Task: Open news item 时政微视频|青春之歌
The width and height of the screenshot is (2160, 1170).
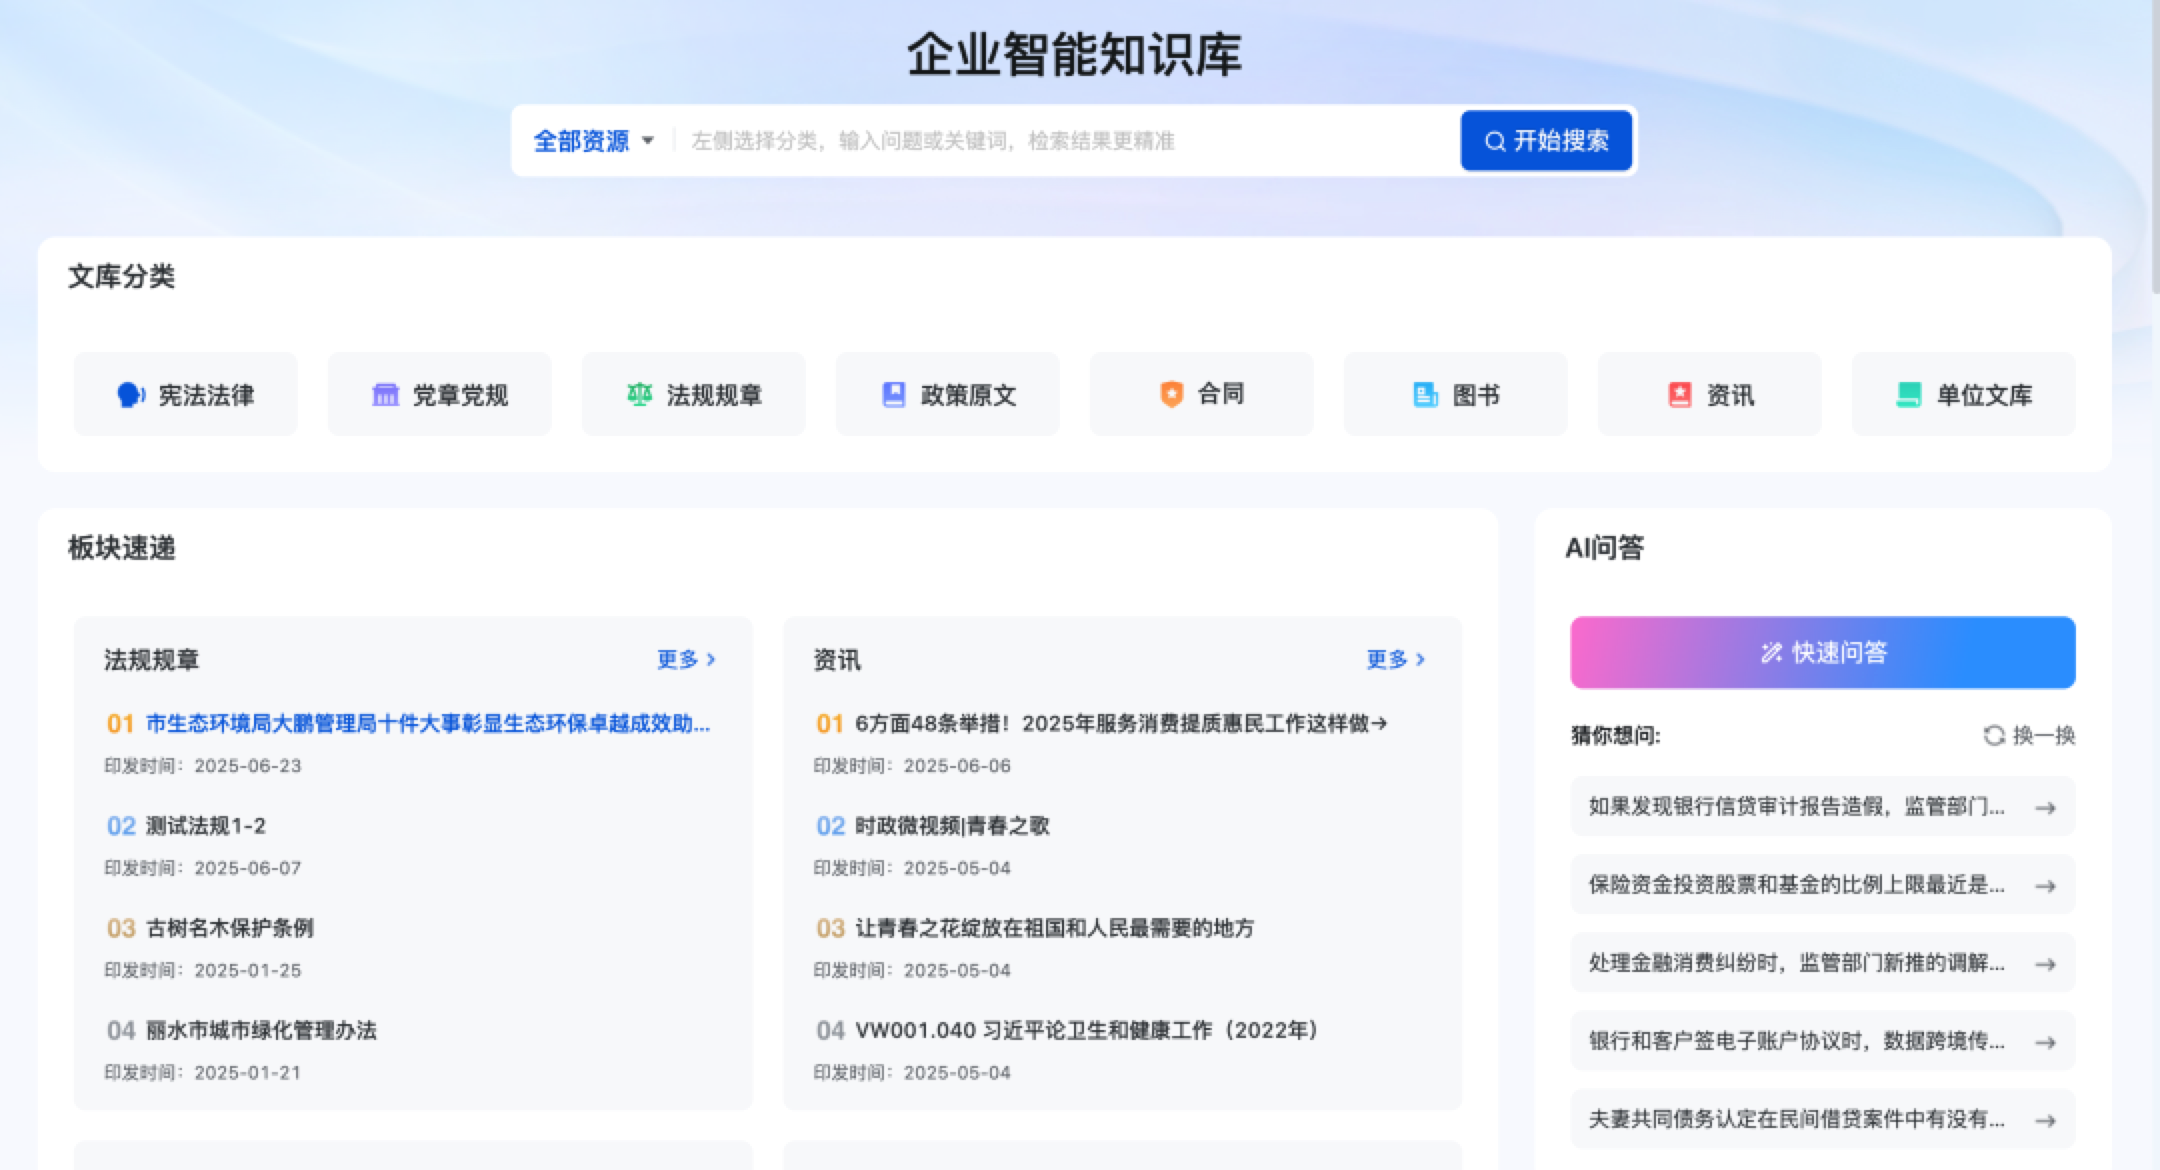Action: coord(951,826)
